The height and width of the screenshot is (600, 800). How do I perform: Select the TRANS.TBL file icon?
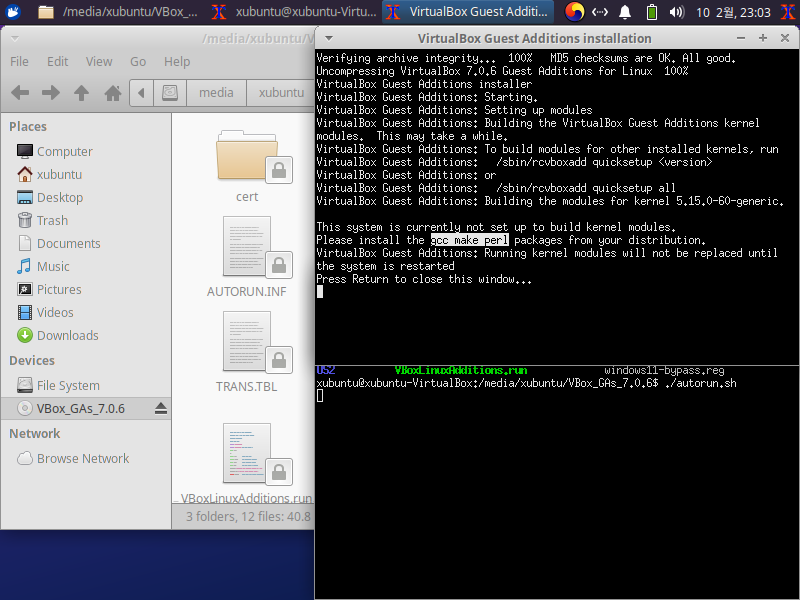pos(247,342)
